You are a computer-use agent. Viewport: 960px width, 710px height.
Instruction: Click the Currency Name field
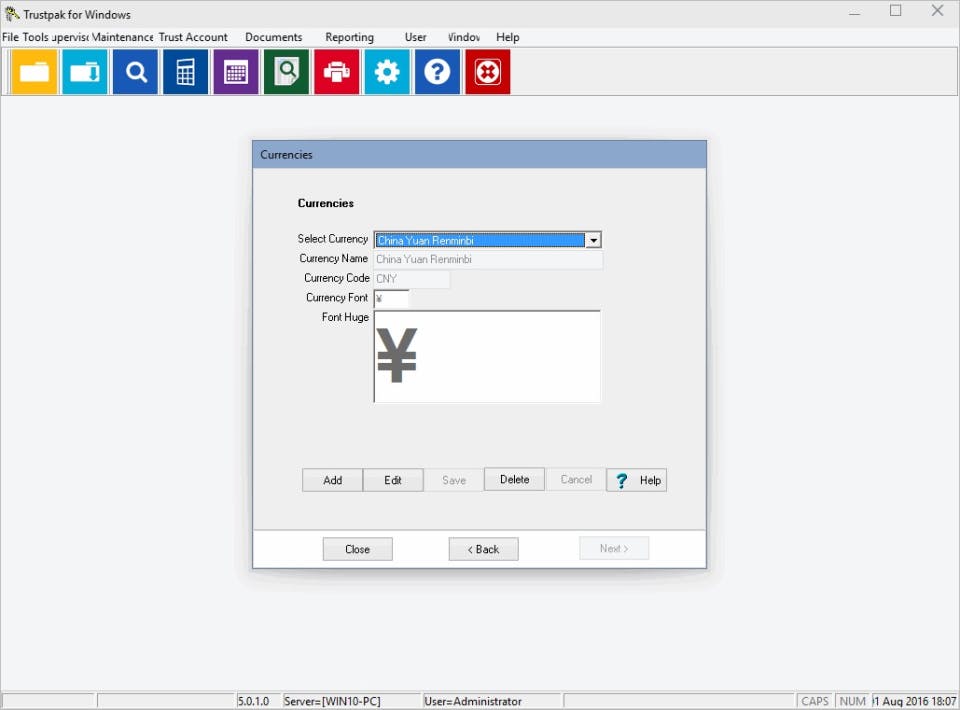(488, 260)
